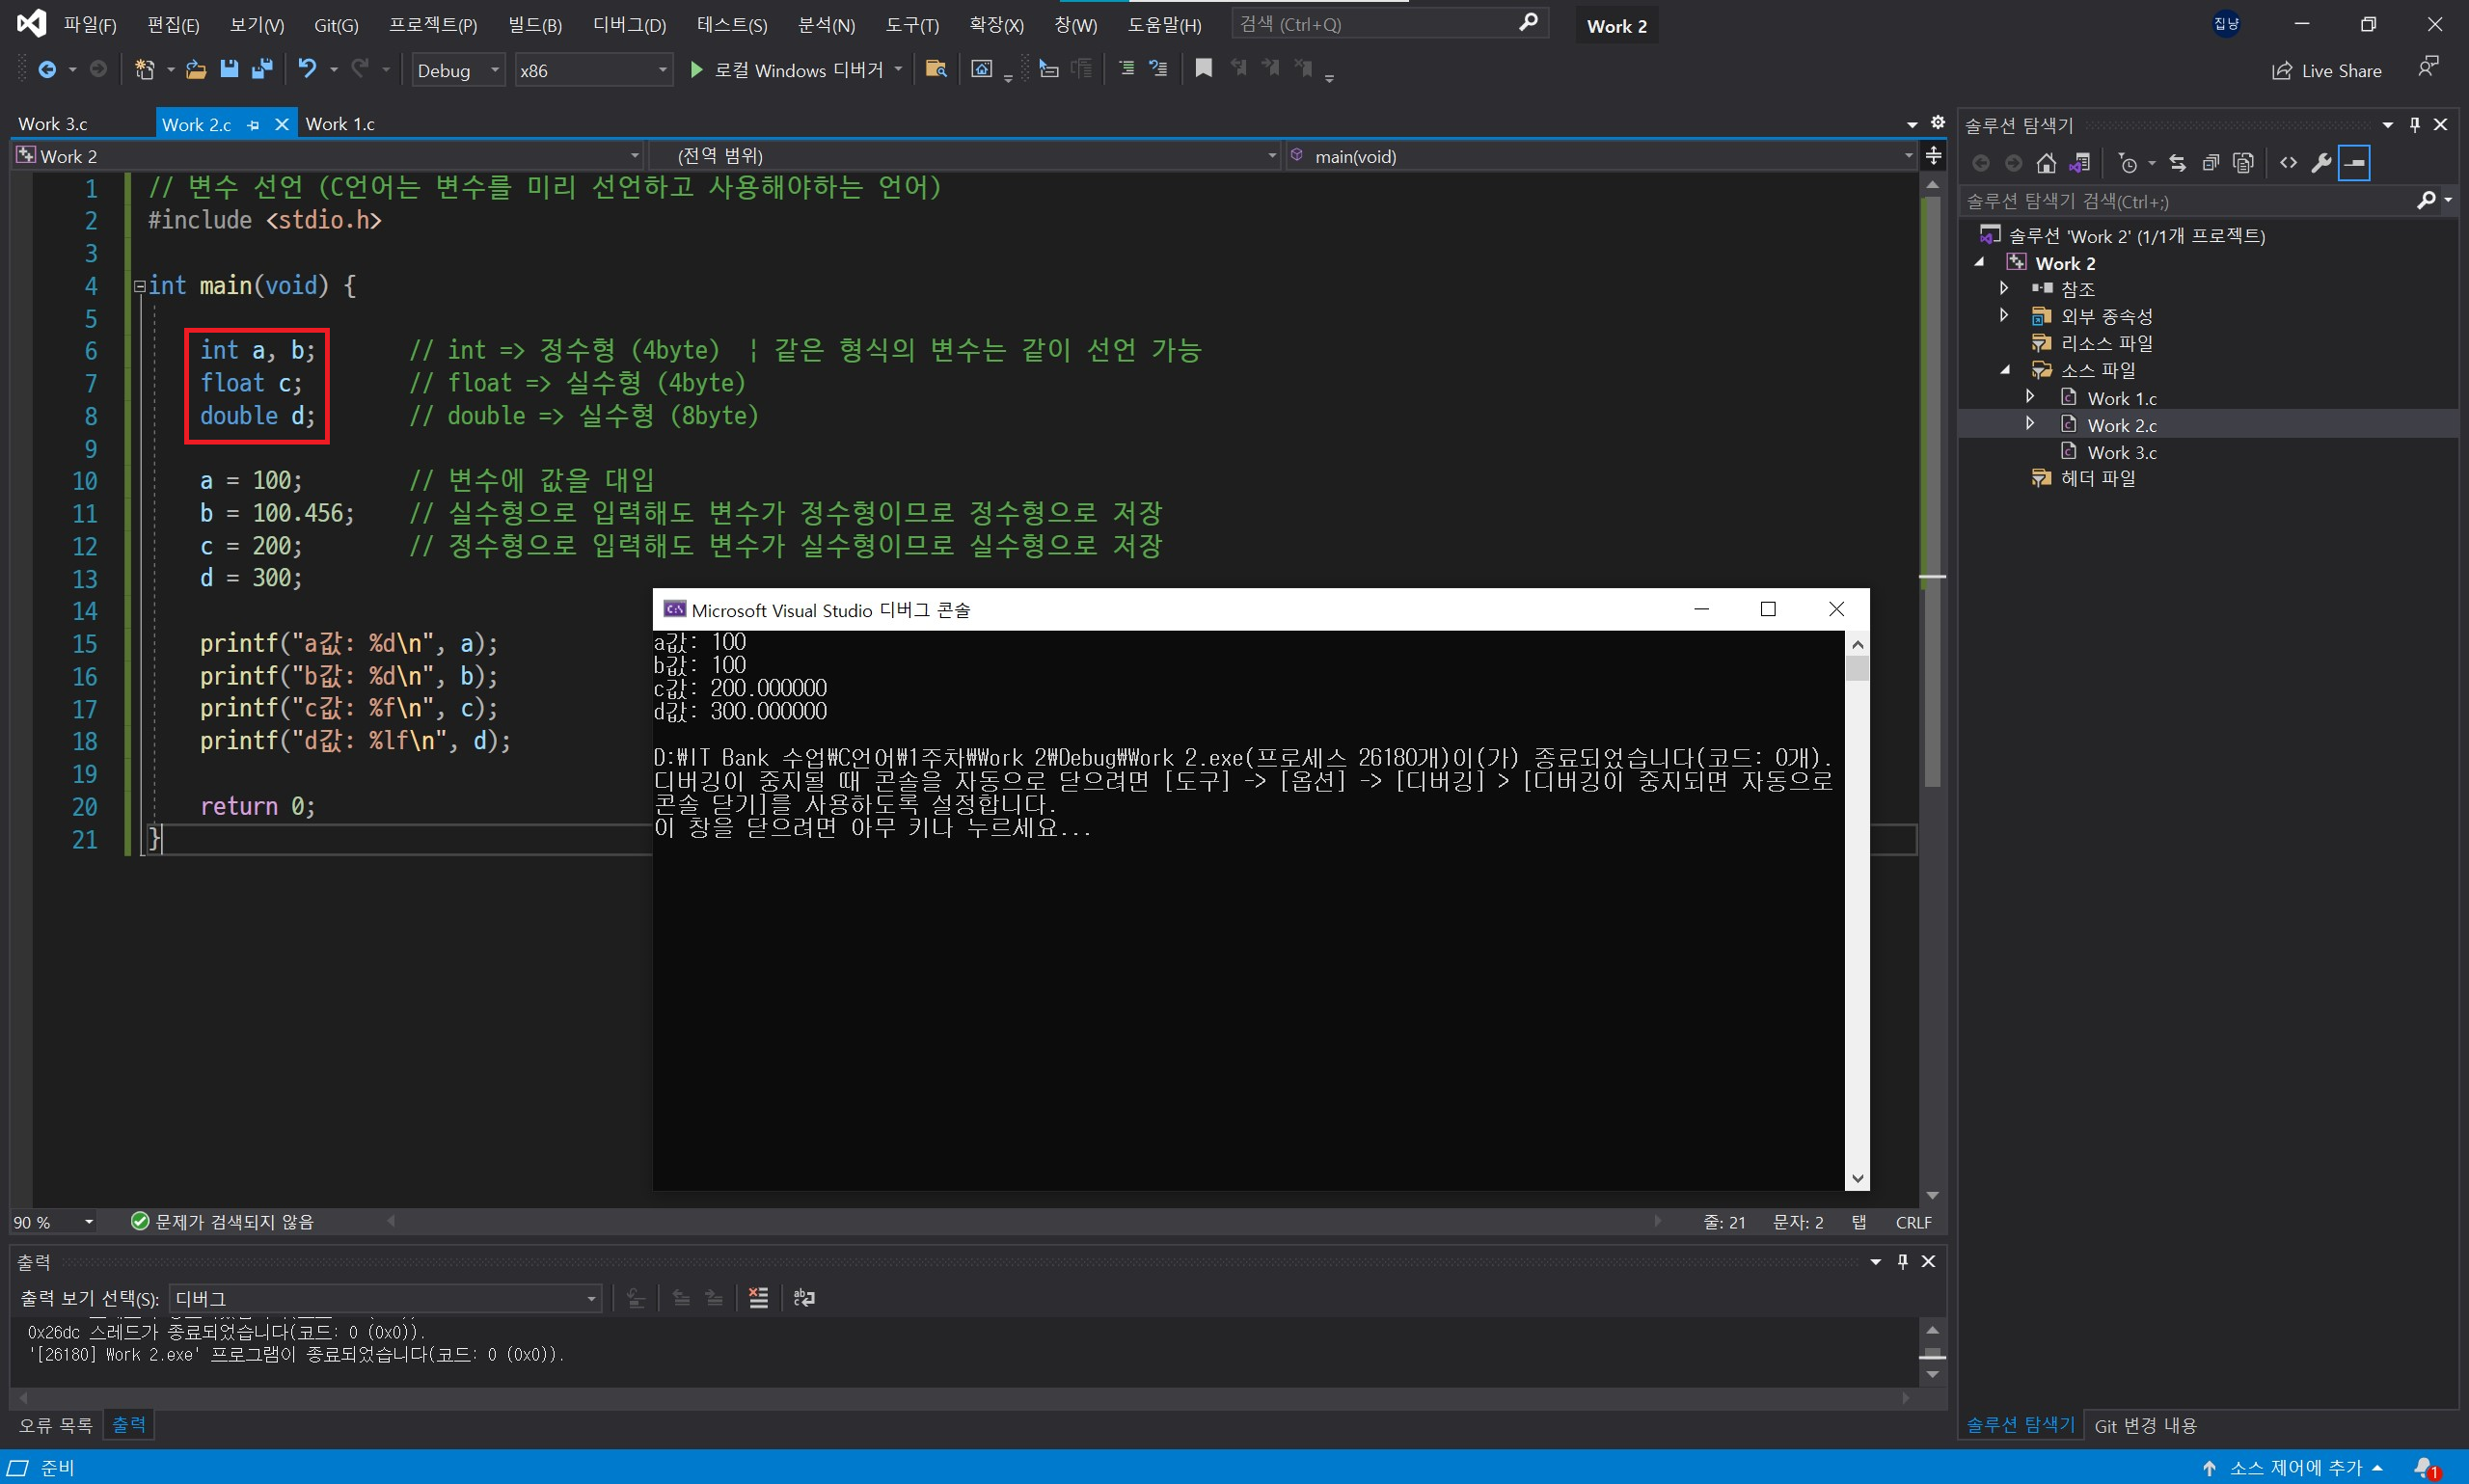Click the Find in Files icon
Image resolution: width=2469 pixels, height=1484 pixels.
[936, 69]
